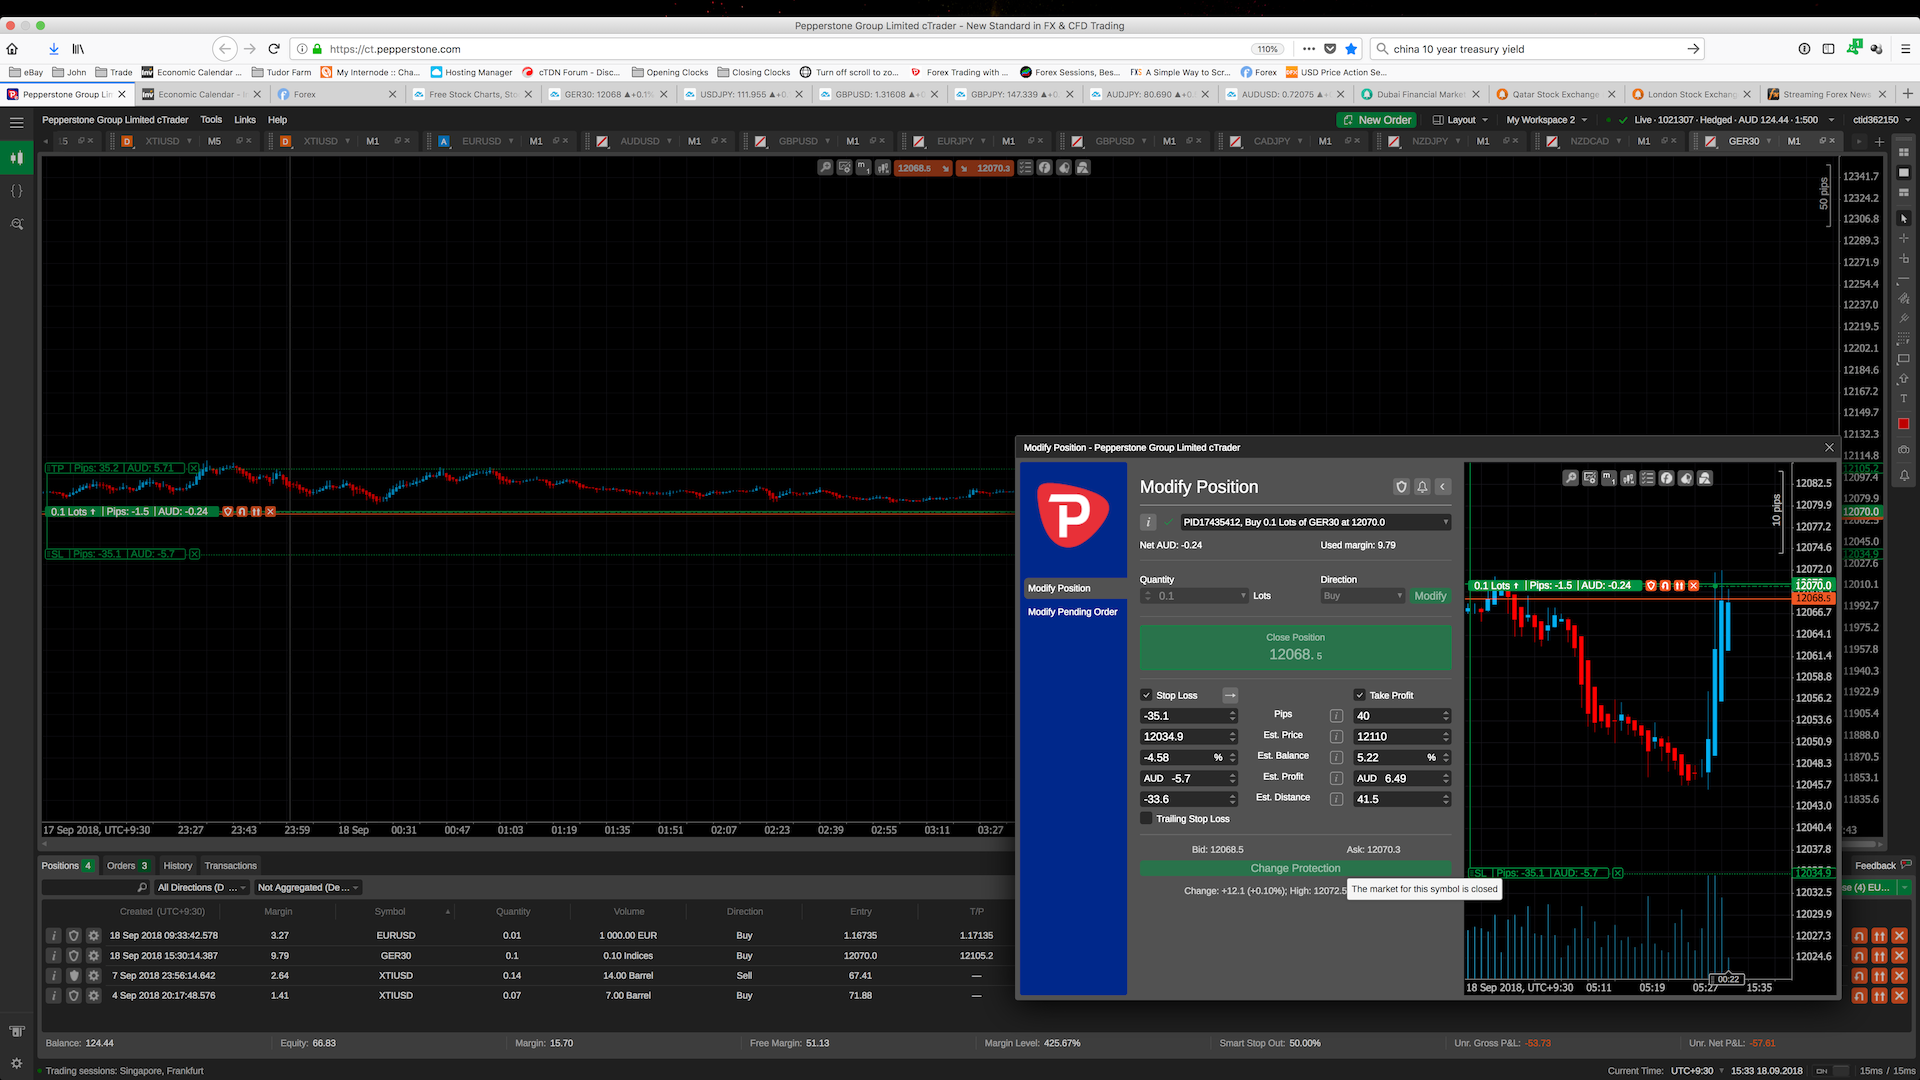Open the Automate braces icon in sidebar
The width and height of the screenshot is (1920, 1080).
(16, 190)
